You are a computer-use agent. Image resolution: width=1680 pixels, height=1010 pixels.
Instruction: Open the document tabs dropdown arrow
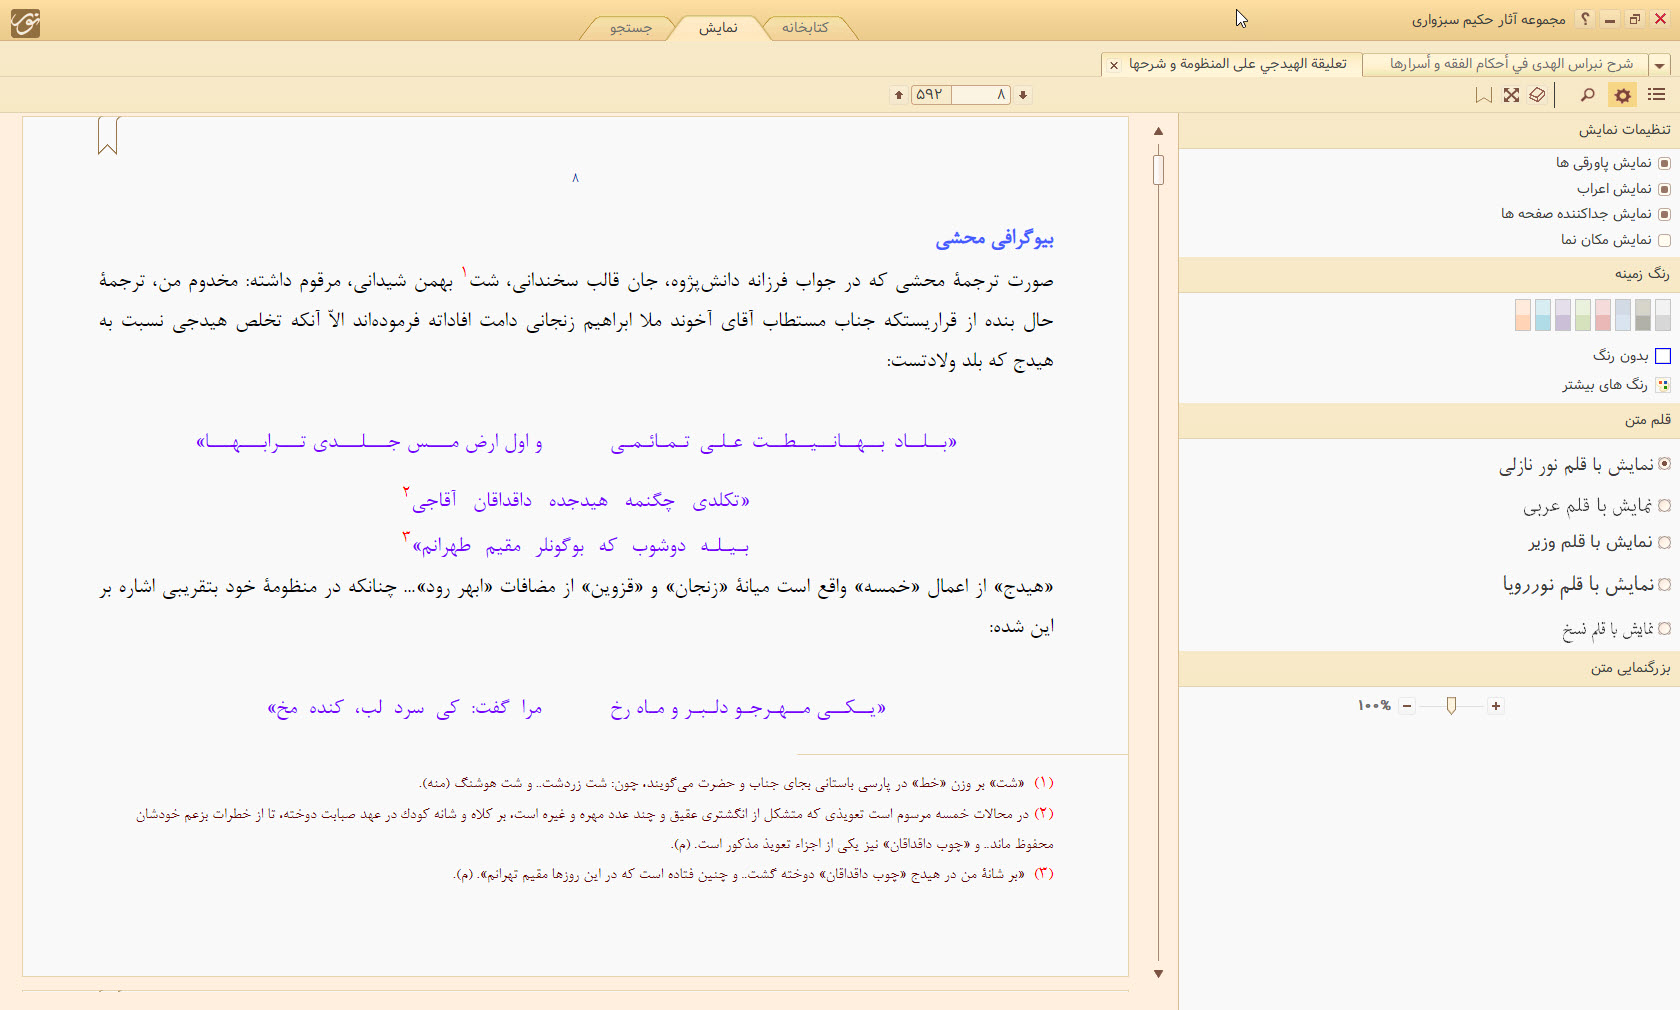pyautogui.click(x=1660, y=65)
